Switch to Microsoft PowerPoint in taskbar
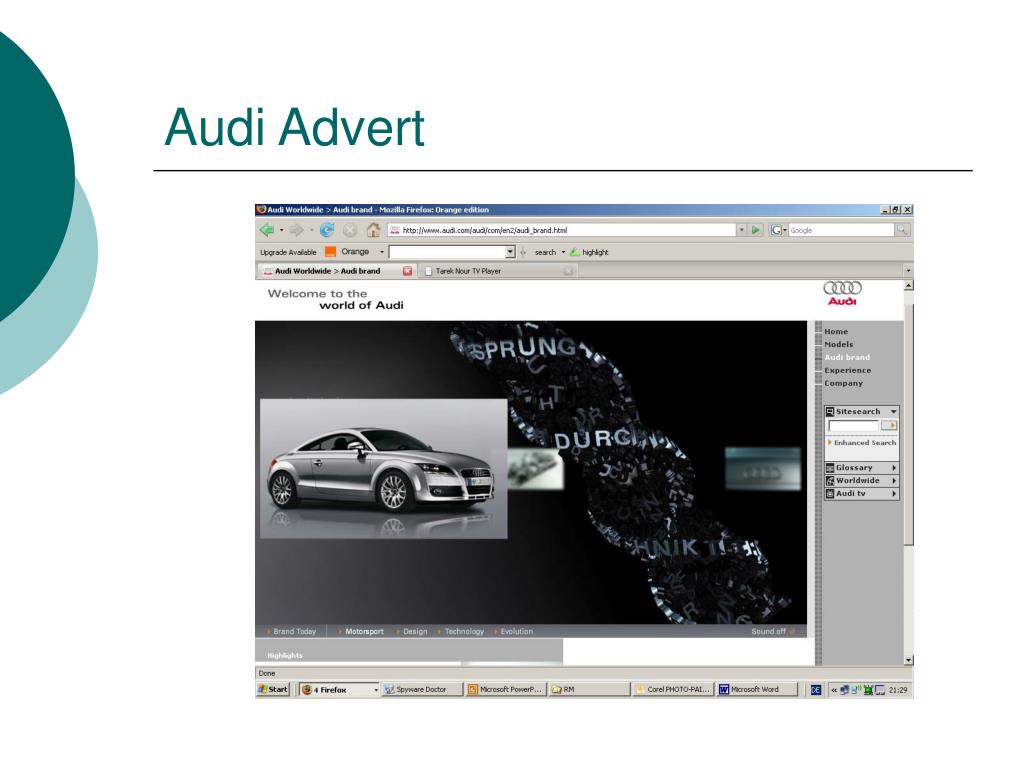Screen dimensions: 1024x768 click(505, 689)
